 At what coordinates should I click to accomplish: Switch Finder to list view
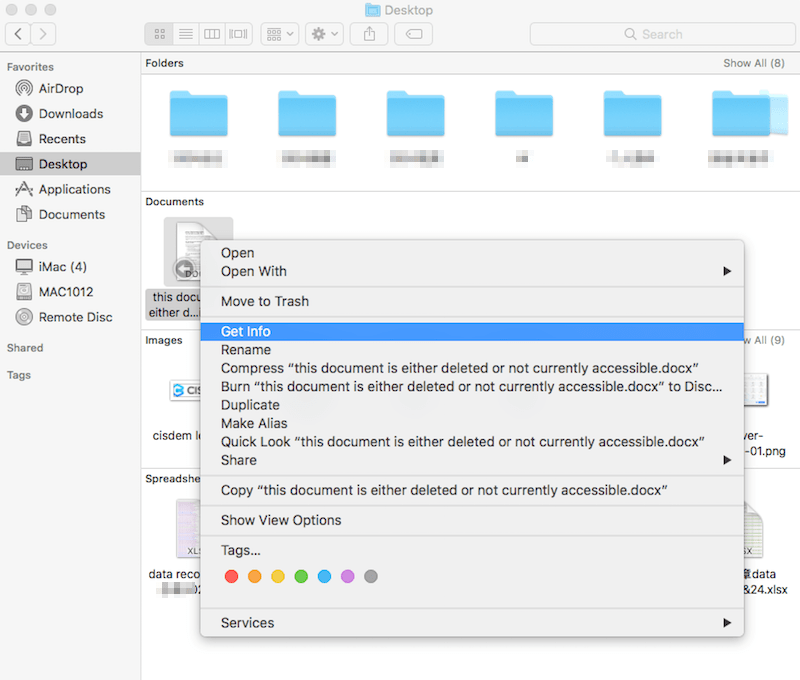[x=185, y=33]
